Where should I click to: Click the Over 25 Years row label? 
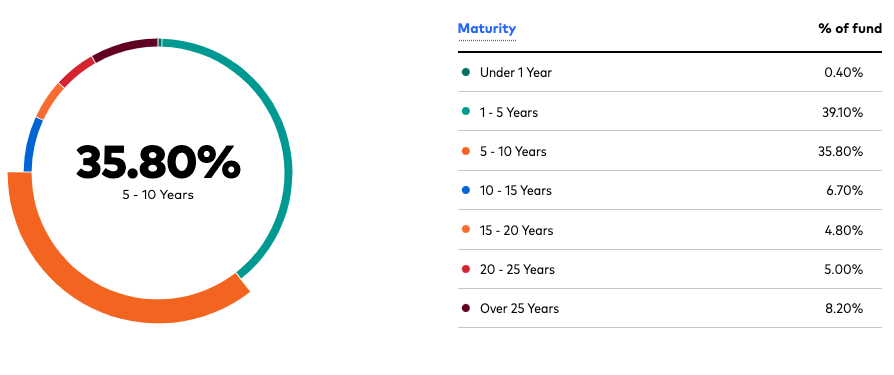point(519,308)
